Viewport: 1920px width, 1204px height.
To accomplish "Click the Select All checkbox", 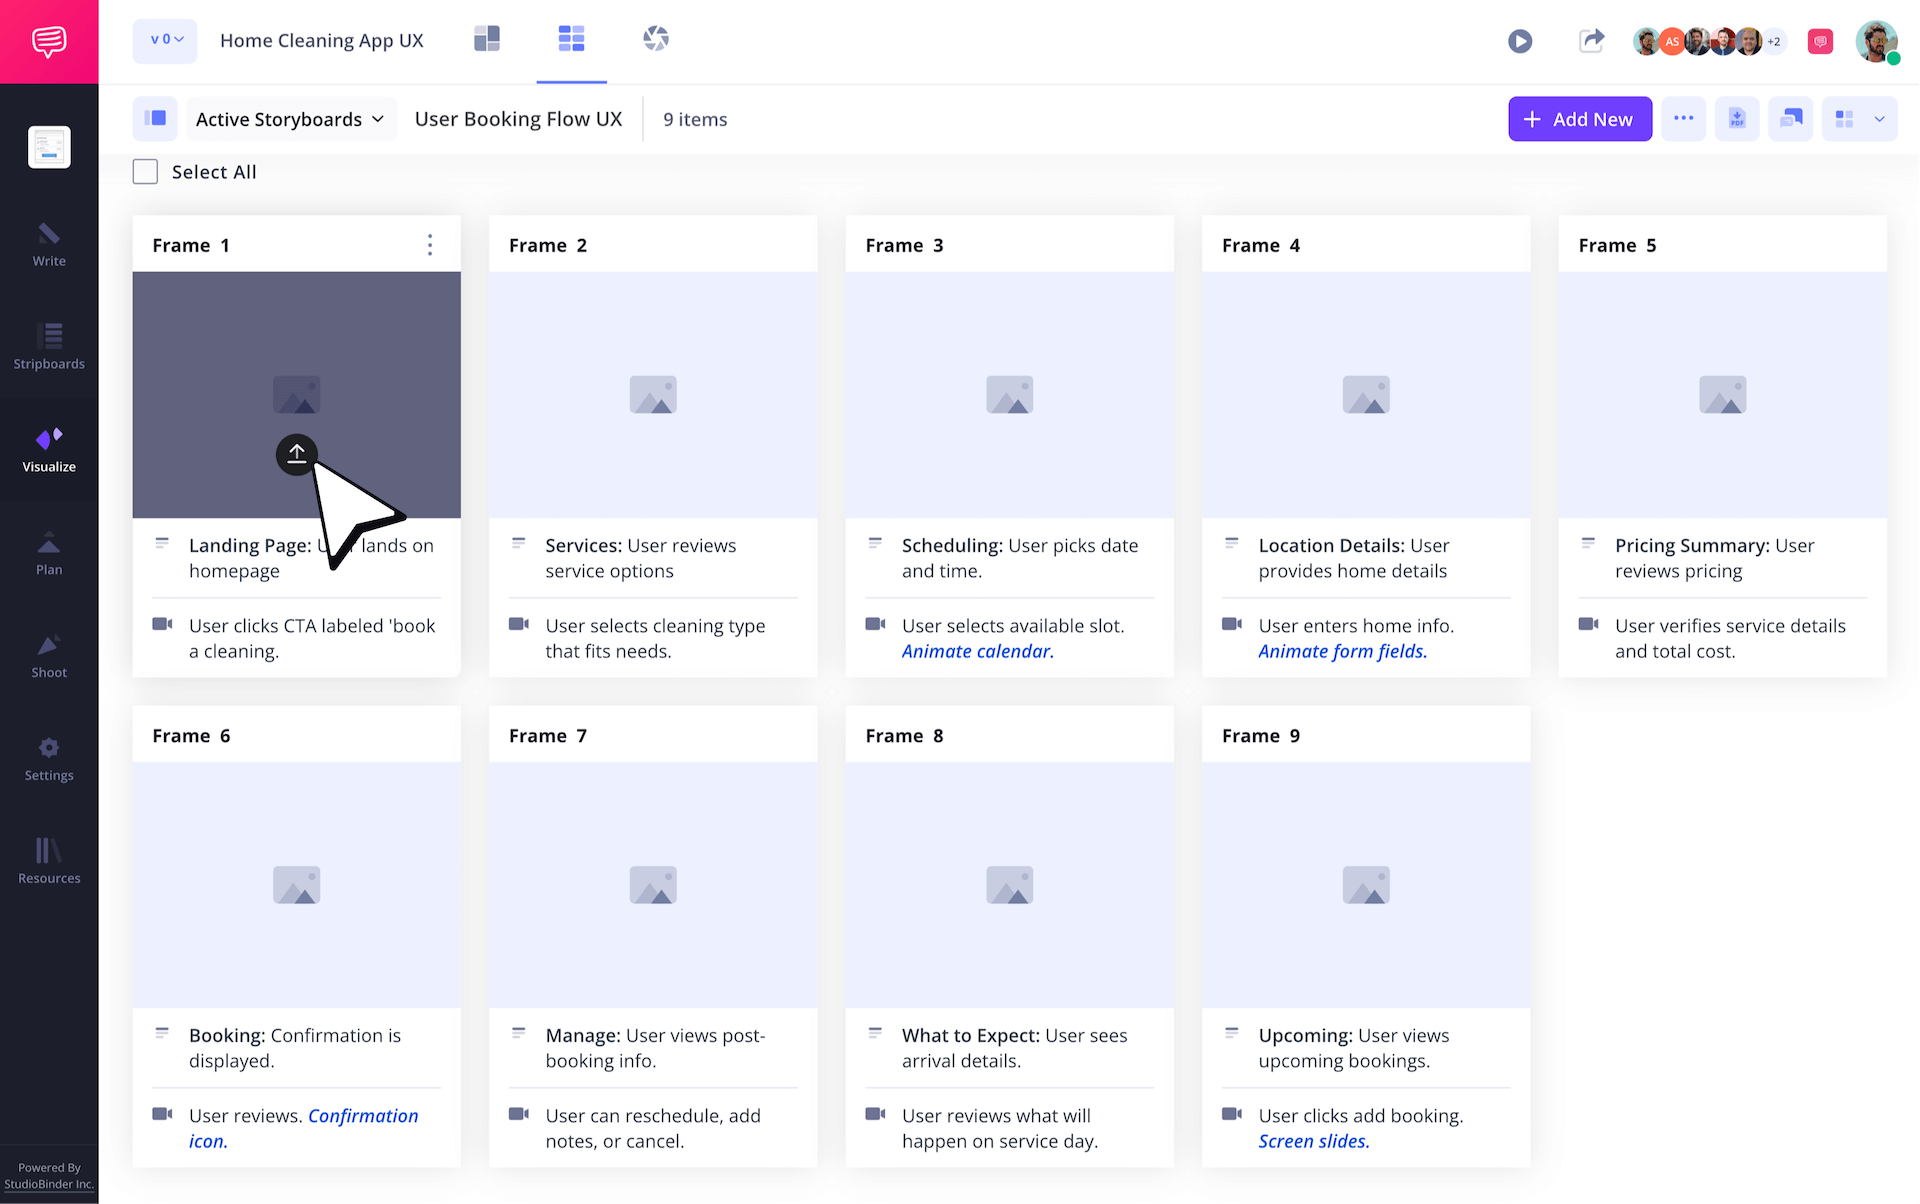I will click(145, 171).
